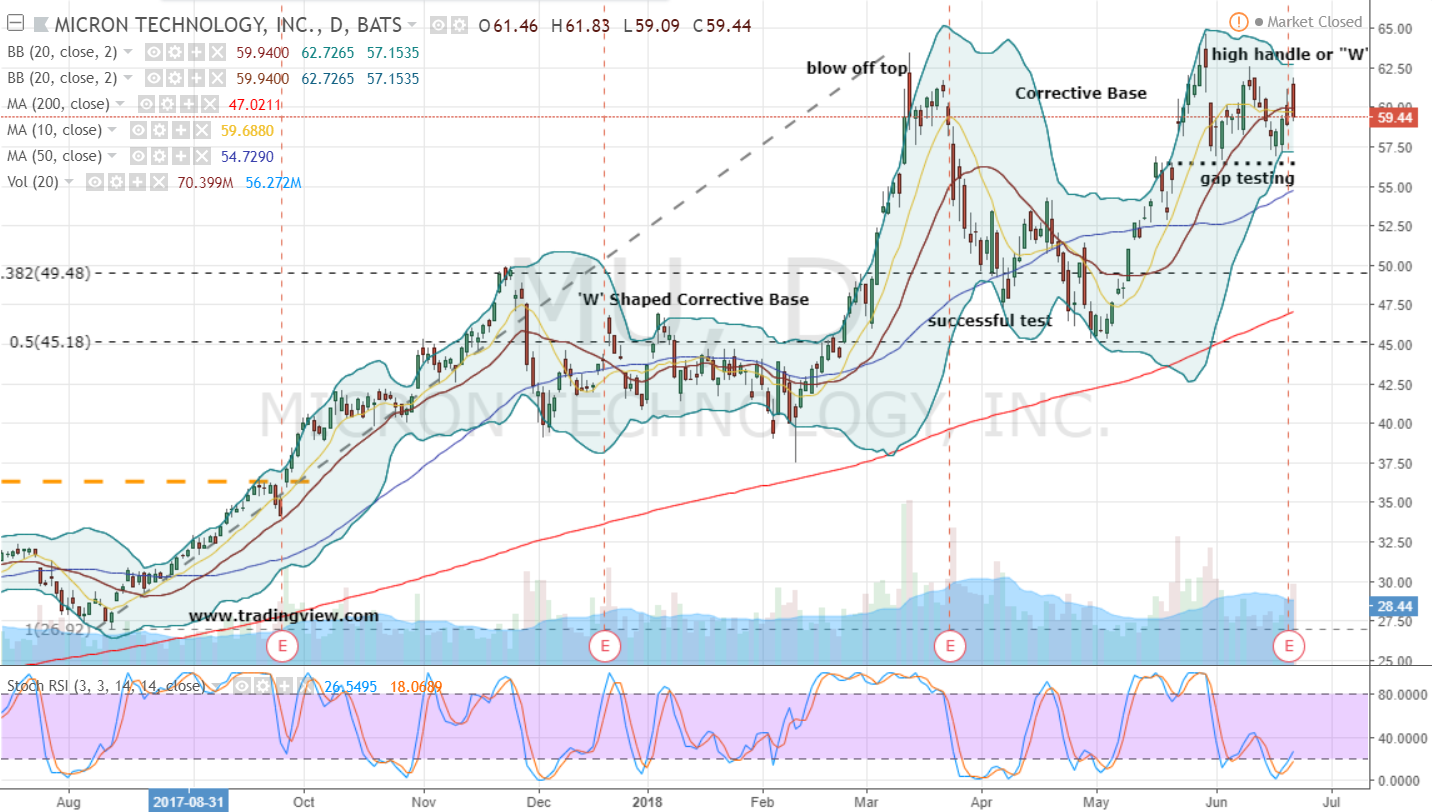1432x812 pixels.
Task: Open settings for the second BB (20, close, 2) indicator
Action: pyautogui.click(x=173, y=78)
